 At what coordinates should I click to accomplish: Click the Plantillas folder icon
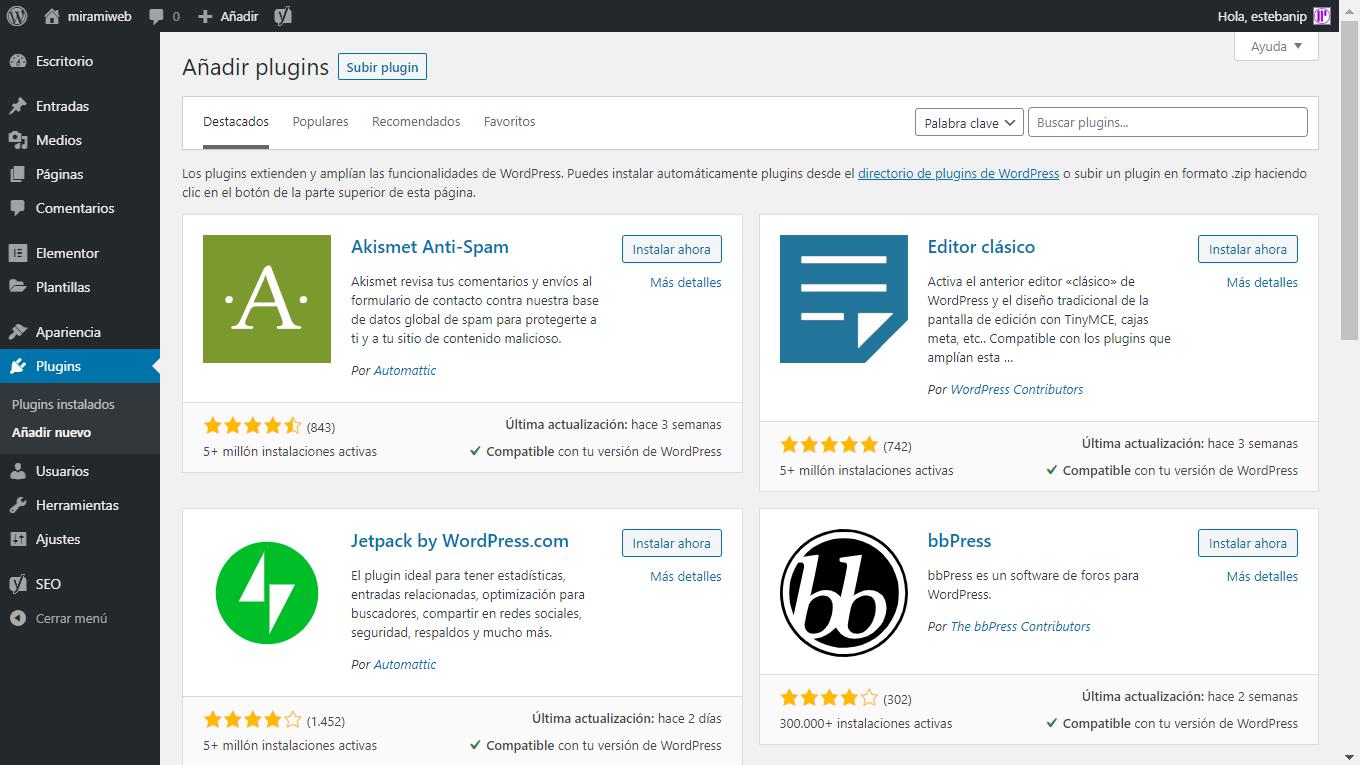point(17,287)
